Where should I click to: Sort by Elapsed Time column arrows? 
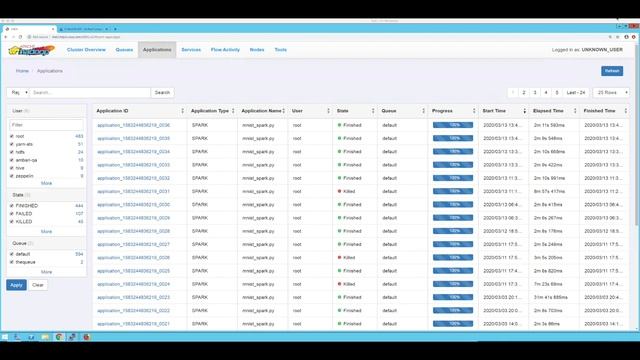(x=575, y=111)
